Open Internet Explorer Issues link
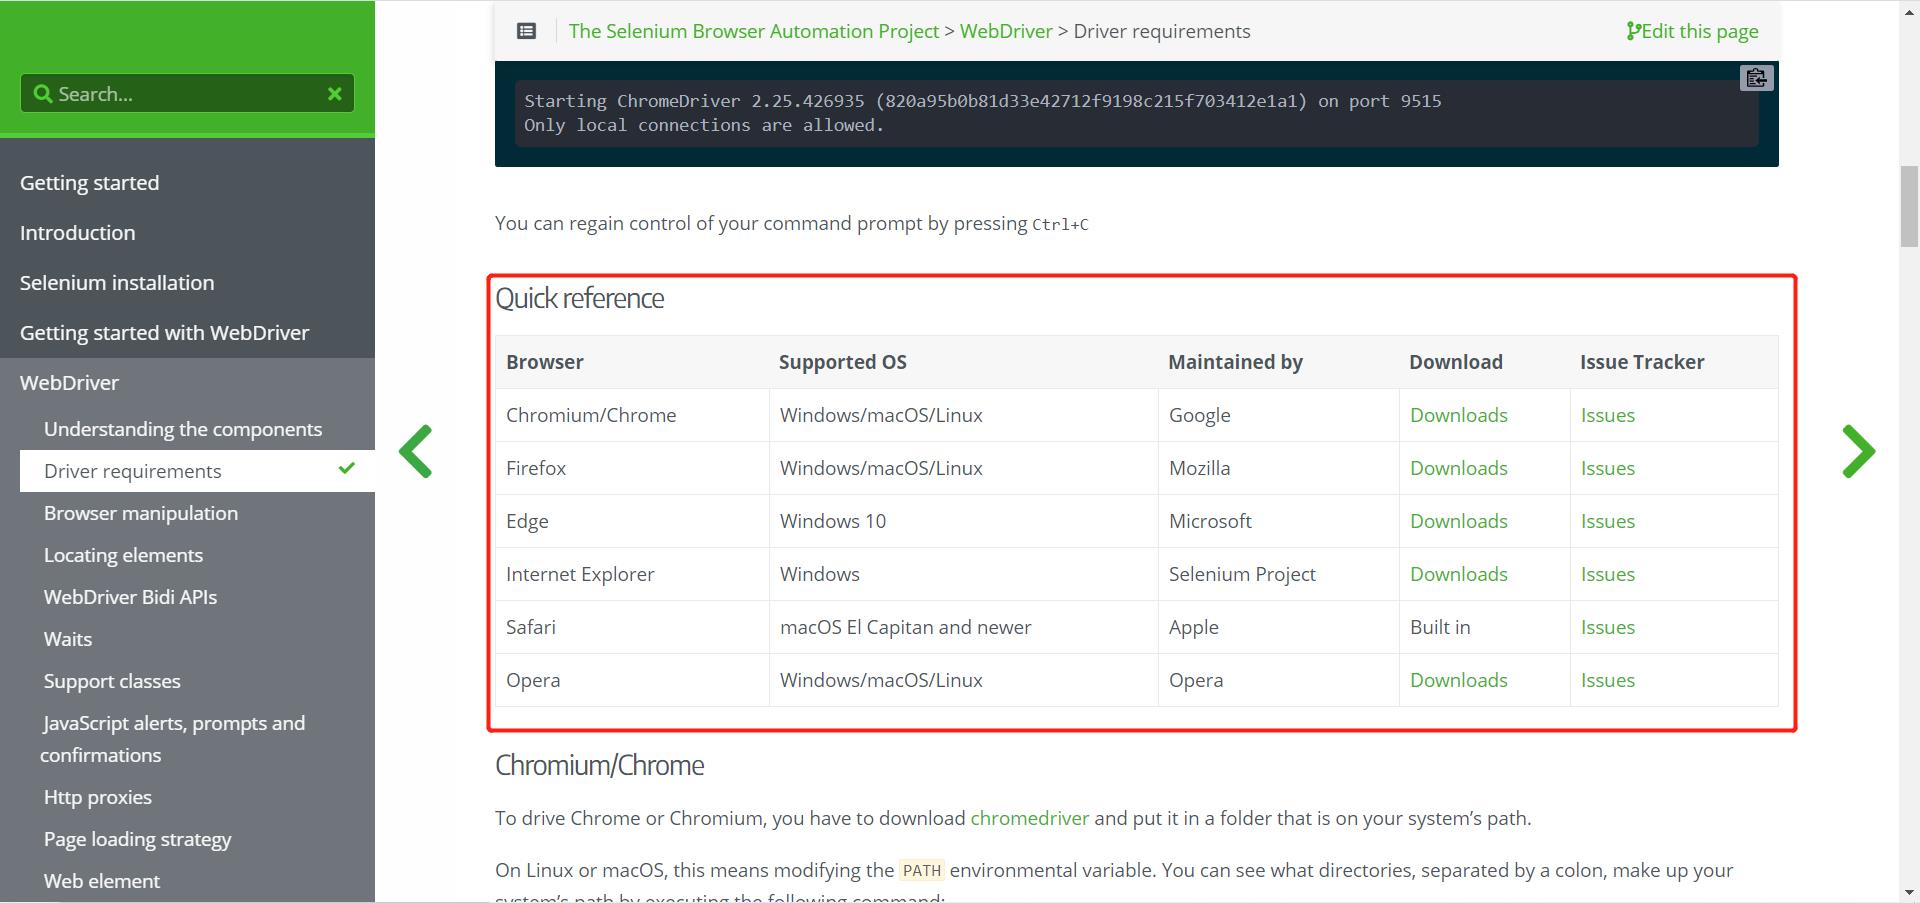This screenshot has width=1920, height=903. [1608, 574]
